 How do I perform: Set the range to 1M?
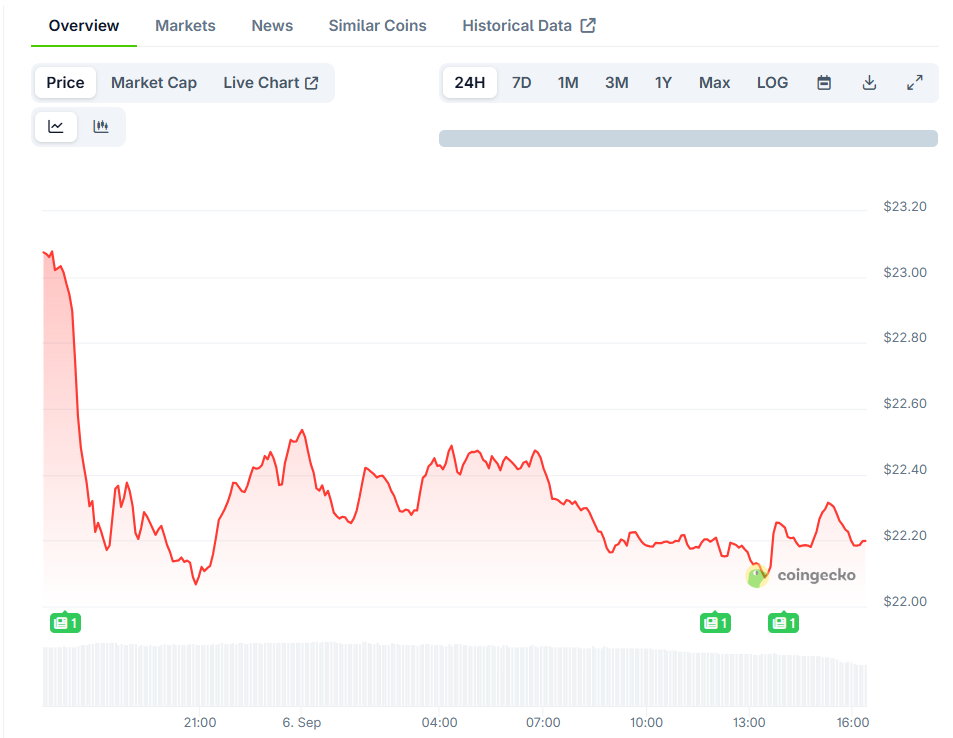click(x=568, y=83)
